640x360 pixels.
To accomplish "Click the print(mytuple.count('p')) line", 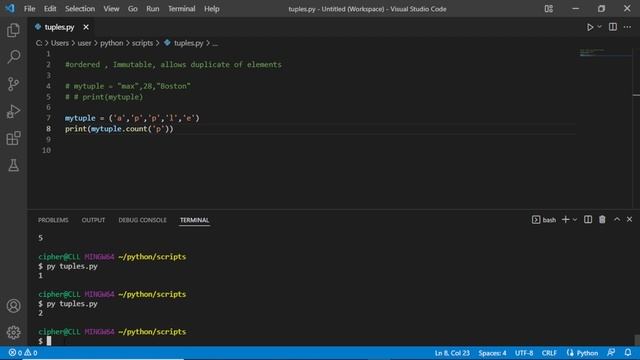I will point(119,129).
